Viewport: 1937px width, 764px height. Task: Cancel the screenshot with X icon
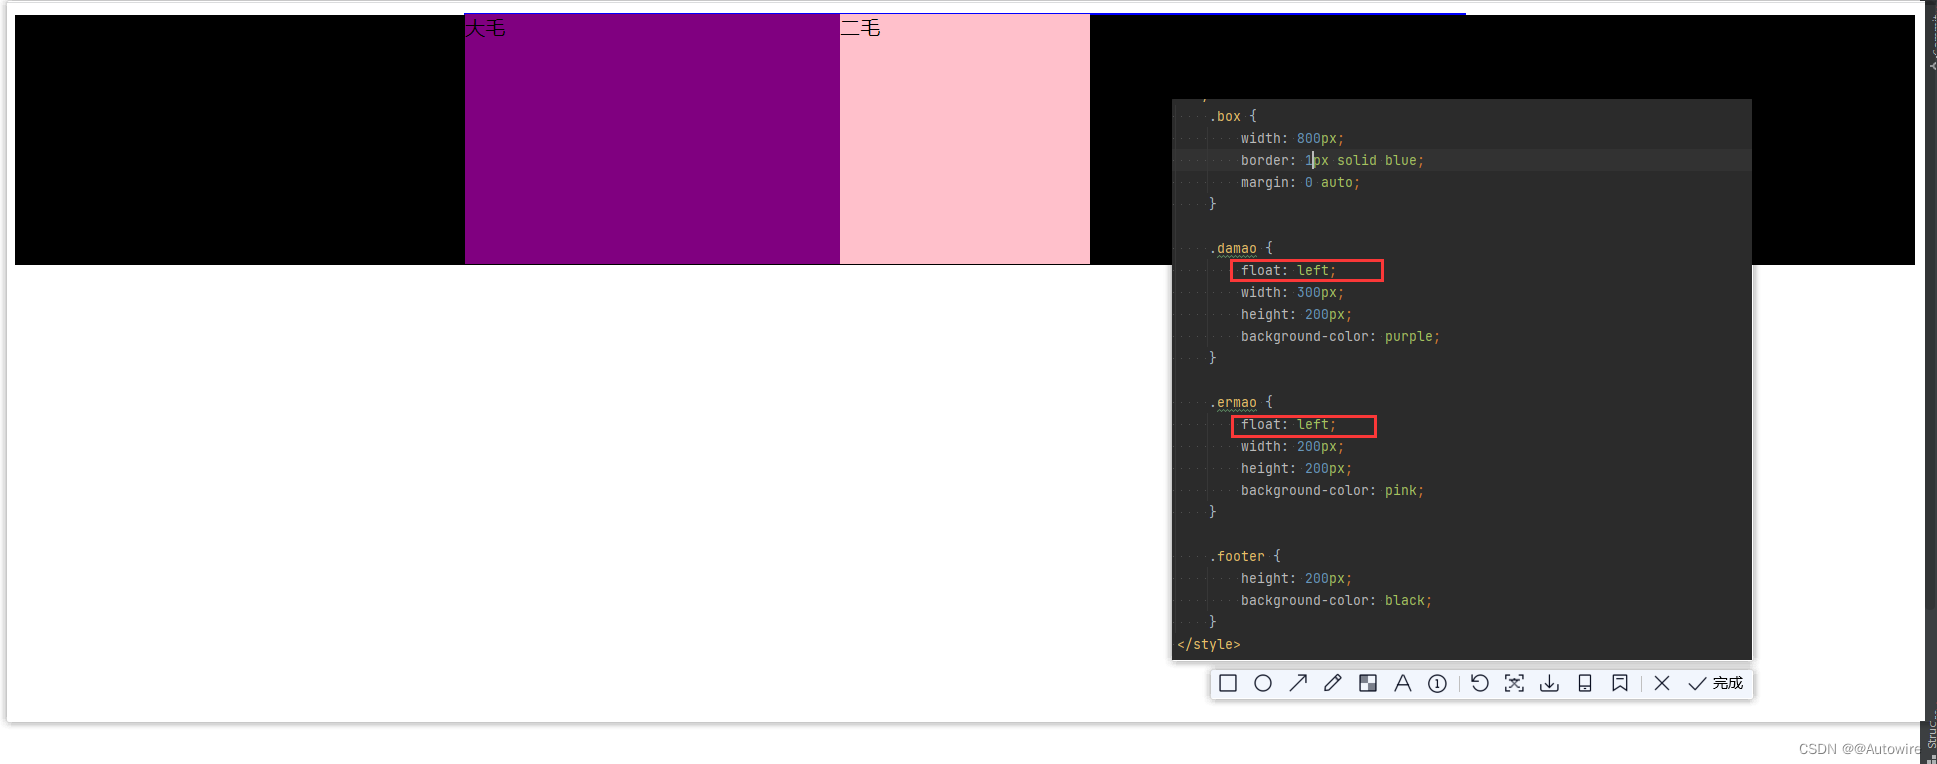coord(1662,683)
